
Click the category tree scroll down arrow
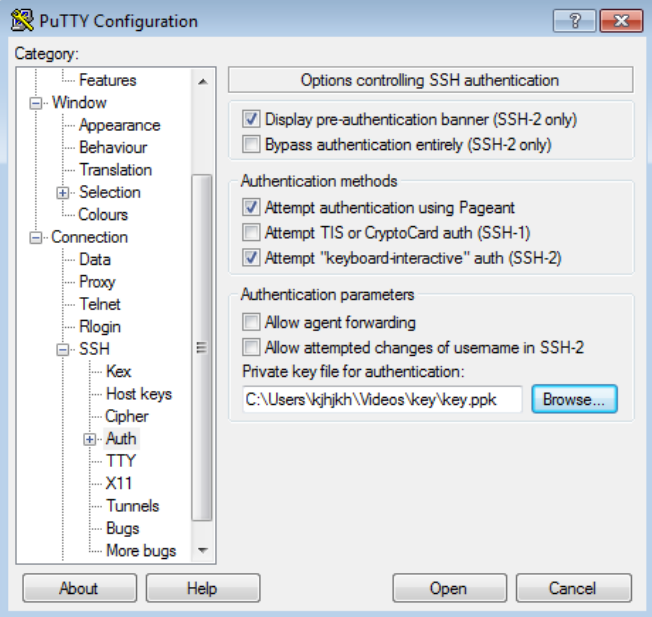203,550
